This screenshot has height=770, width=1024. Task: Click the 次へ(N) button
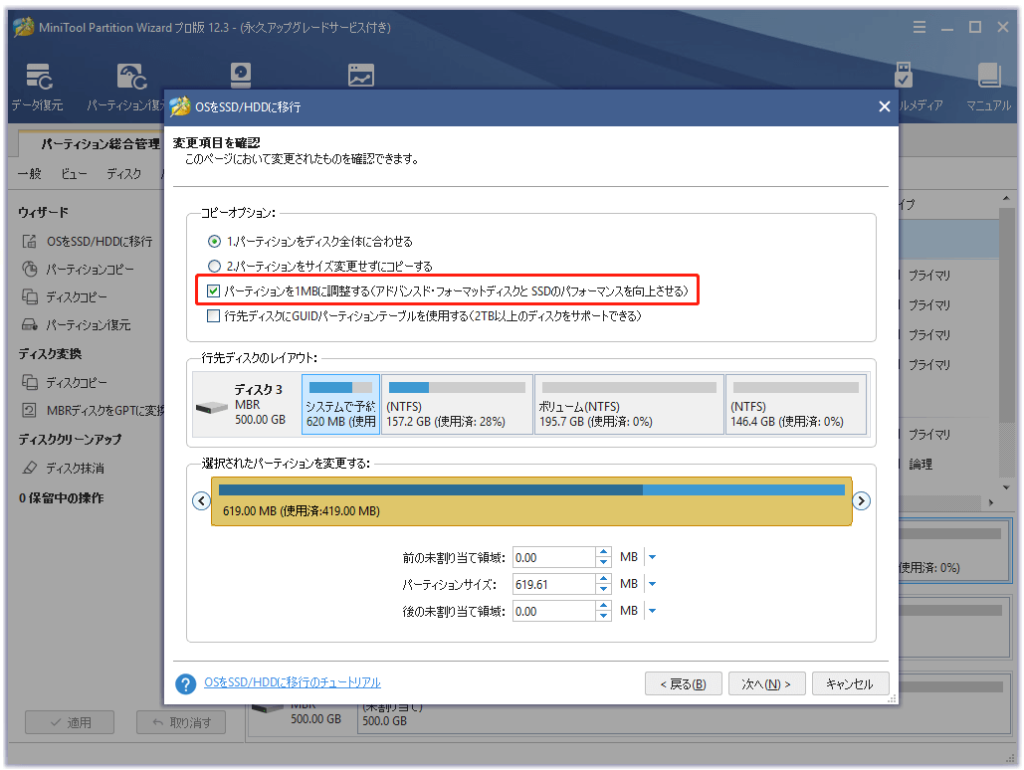click(766, 684)
